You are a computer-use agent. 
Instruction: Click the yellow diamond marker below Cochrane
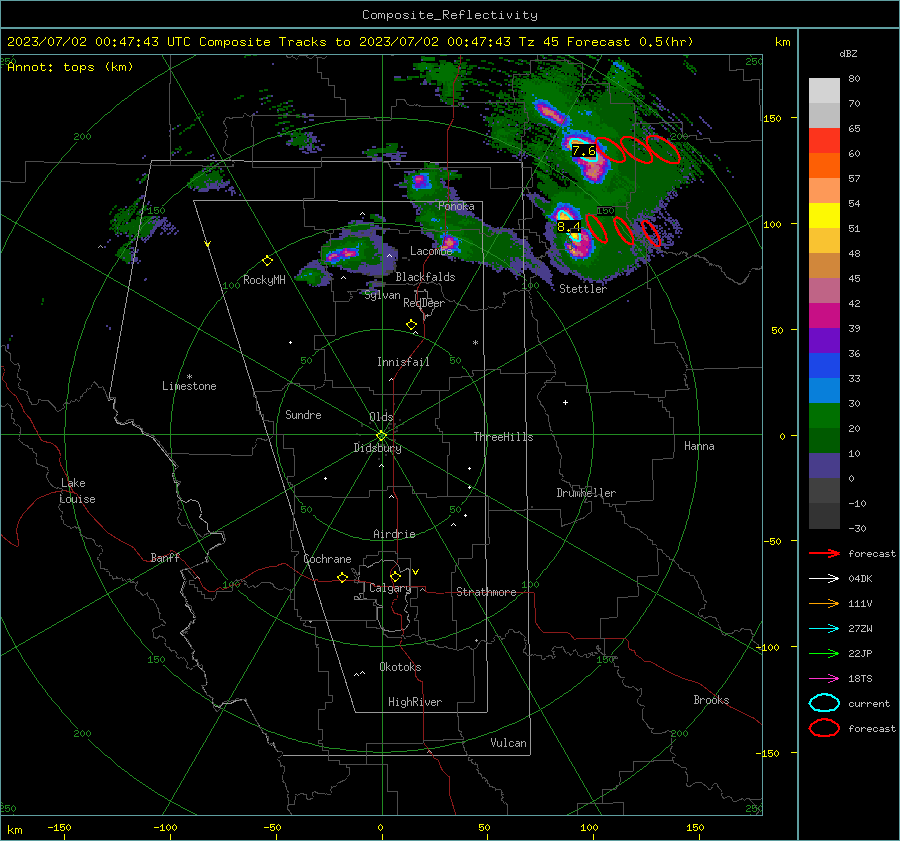(342, 577)
